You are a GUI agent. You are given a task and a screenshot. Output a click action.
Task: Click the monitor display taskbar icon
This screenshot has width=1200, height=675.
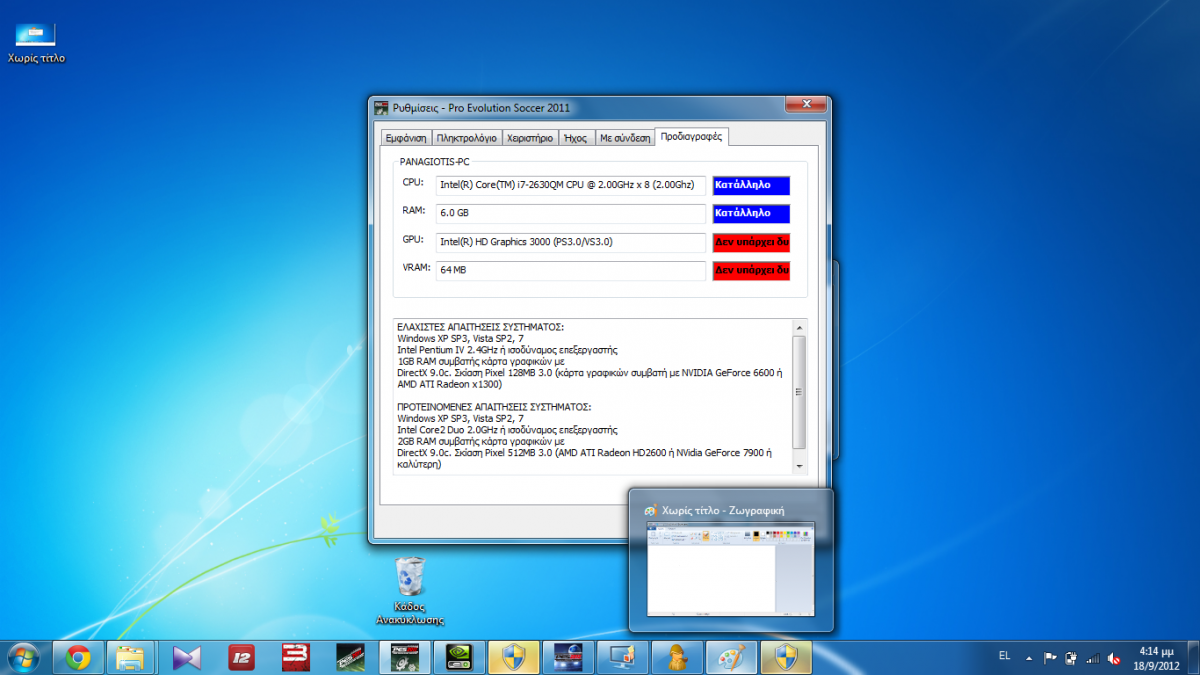click(x=621, y=657)
